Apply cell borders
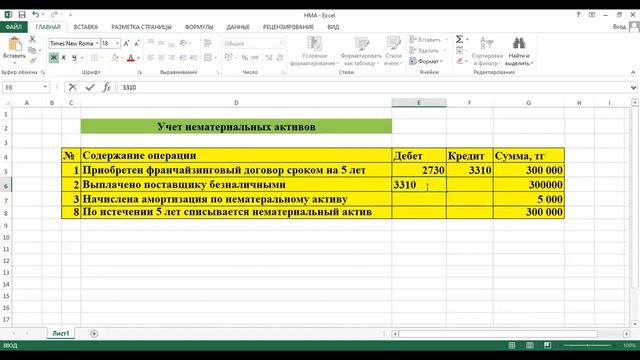This screenshot has width=640, height=360. pos(94,58)
